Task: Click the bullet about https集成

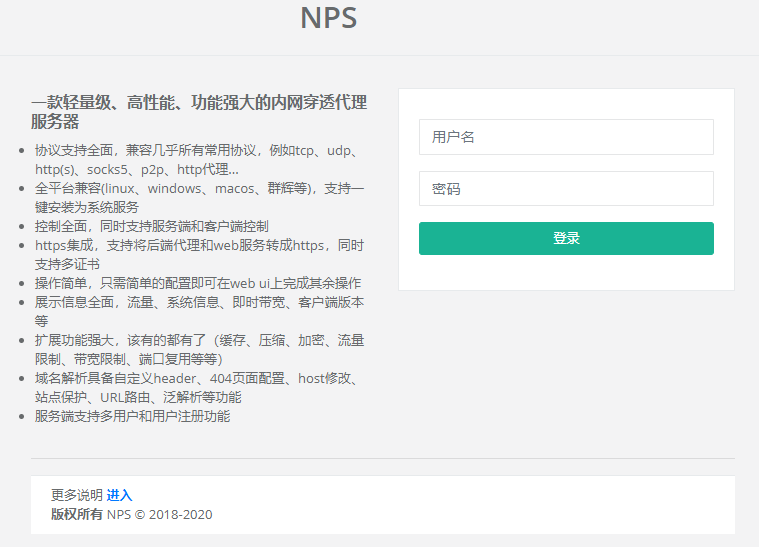Action: tap(199, 255)
